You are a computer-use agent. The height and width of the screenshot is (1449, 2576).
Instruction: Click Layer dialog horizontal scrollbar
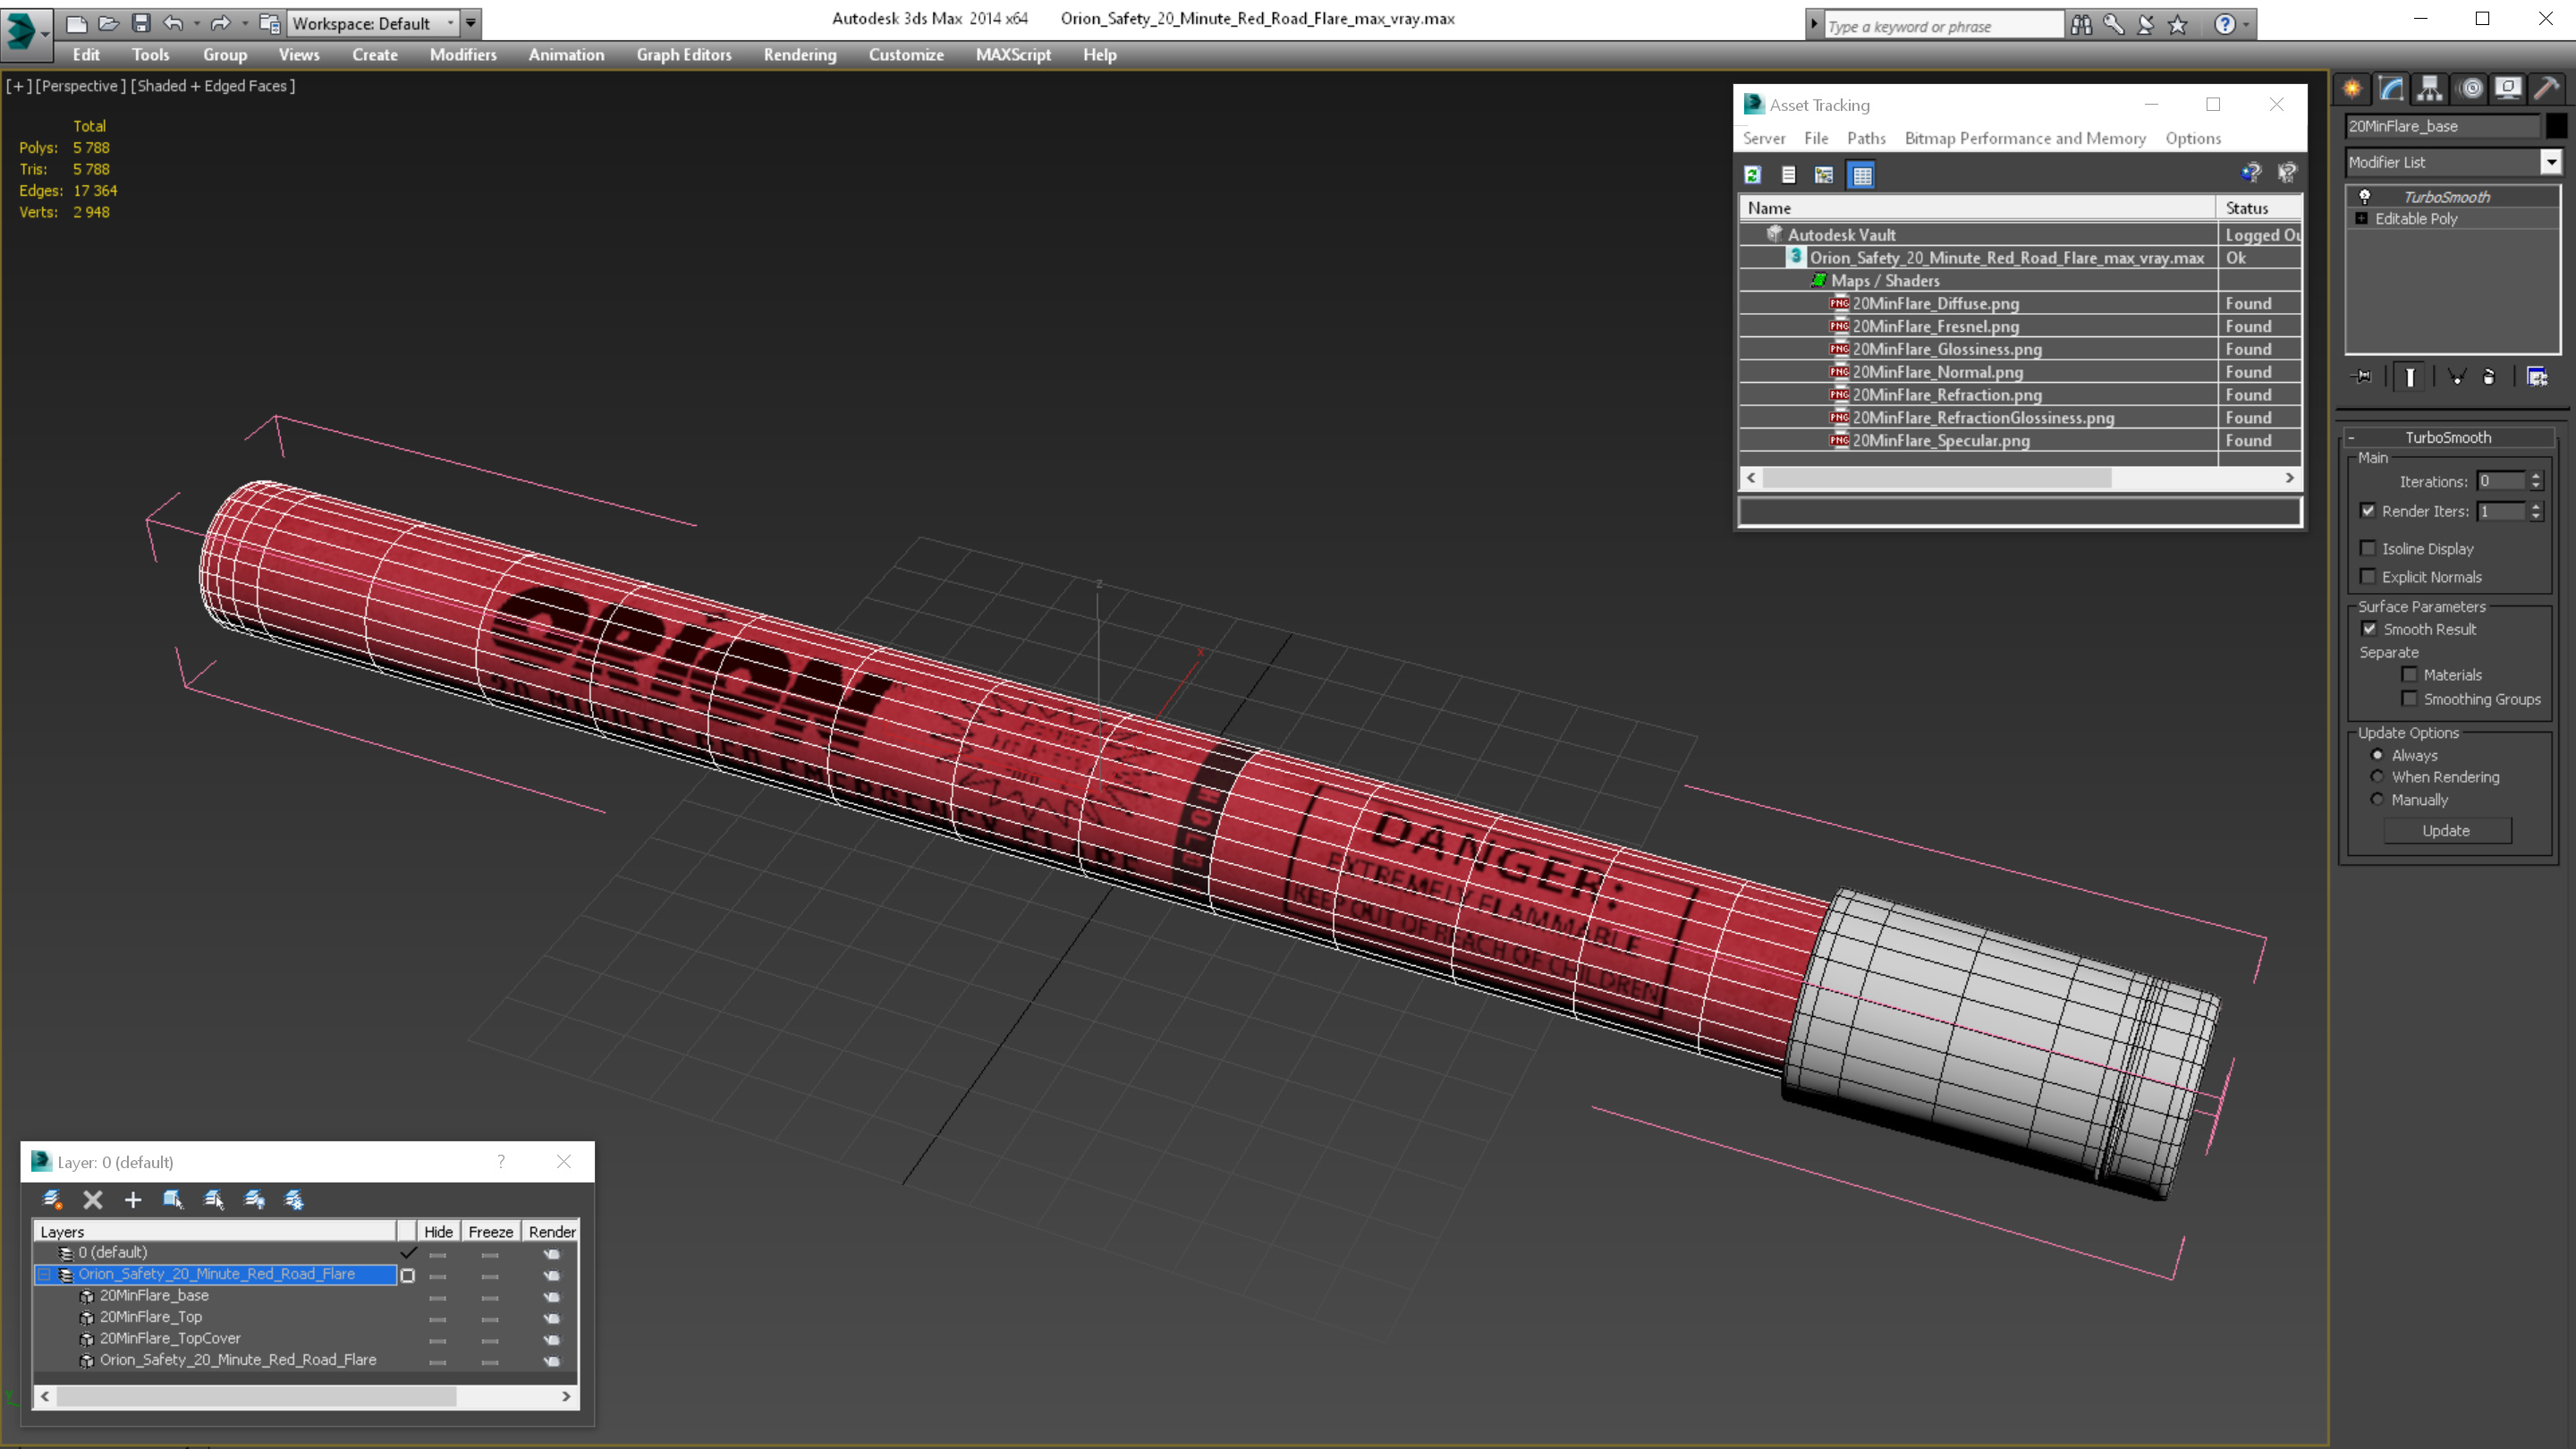coord(305,1396)
